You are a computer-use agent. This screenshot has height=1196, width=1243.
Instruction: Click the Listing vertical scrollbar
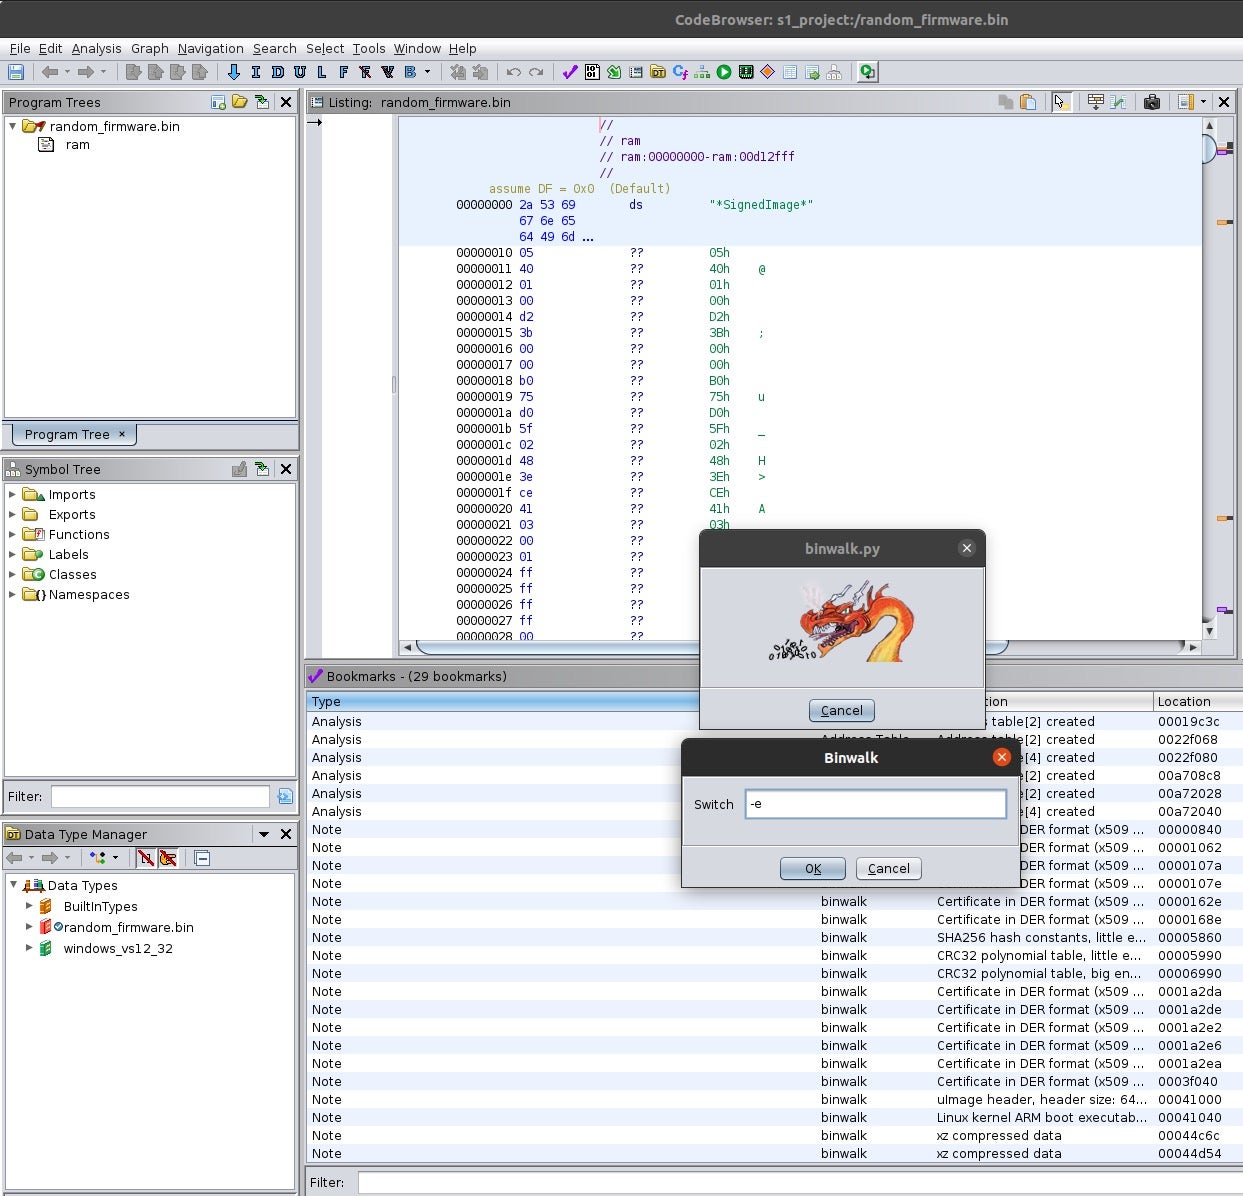[x=1209, y=380]
